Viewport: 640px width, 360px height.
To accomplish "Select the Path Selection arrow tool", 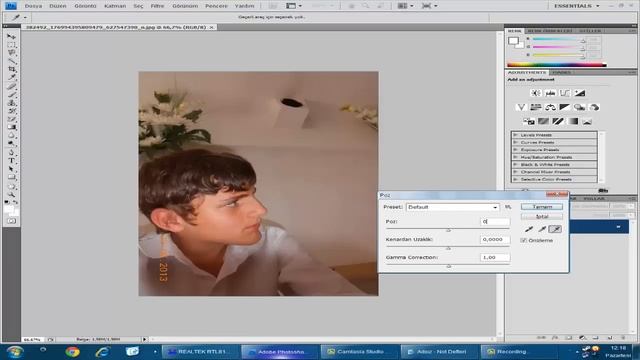I will [x=11, y=169].
